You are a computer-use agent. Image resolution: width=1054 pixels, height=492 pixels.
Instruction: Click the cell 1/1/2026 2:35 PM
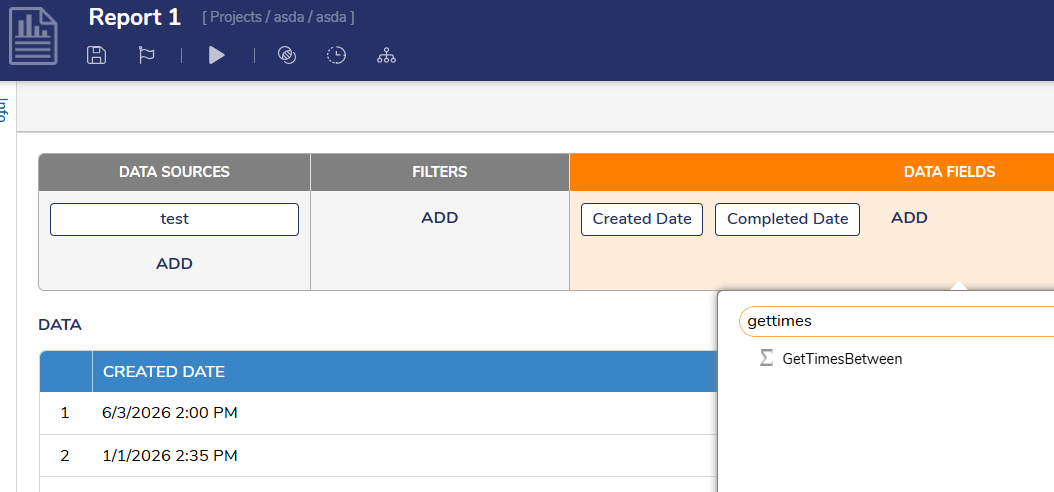170,456
